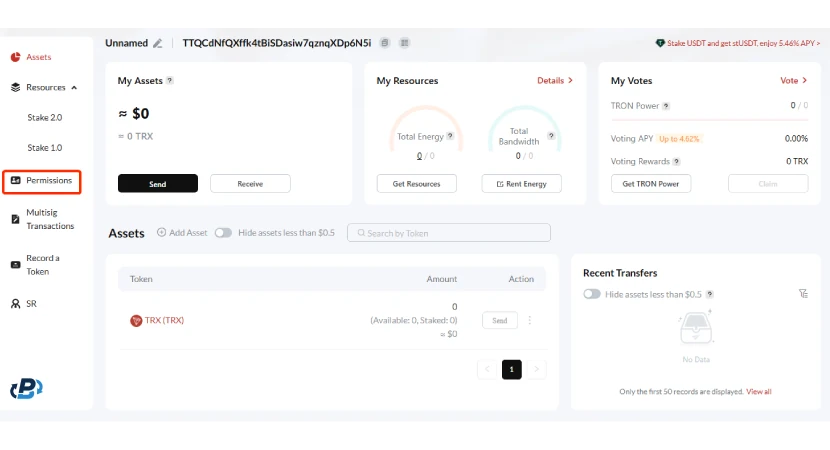Open View all transfers link
Viewport: 830px width, 450px height.
pos(759,392)
